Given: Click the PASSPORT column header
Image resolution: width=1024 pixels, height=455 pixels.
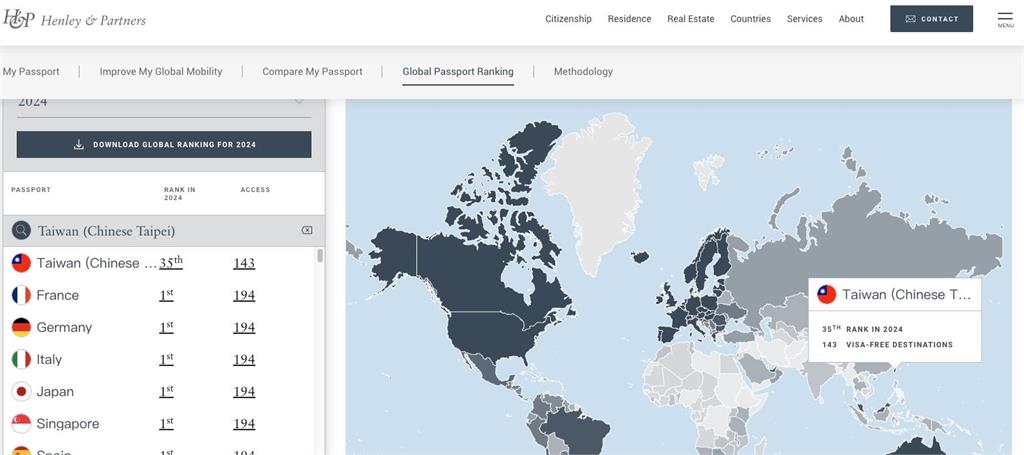Looking at the screenshot, I should point(31,190).
